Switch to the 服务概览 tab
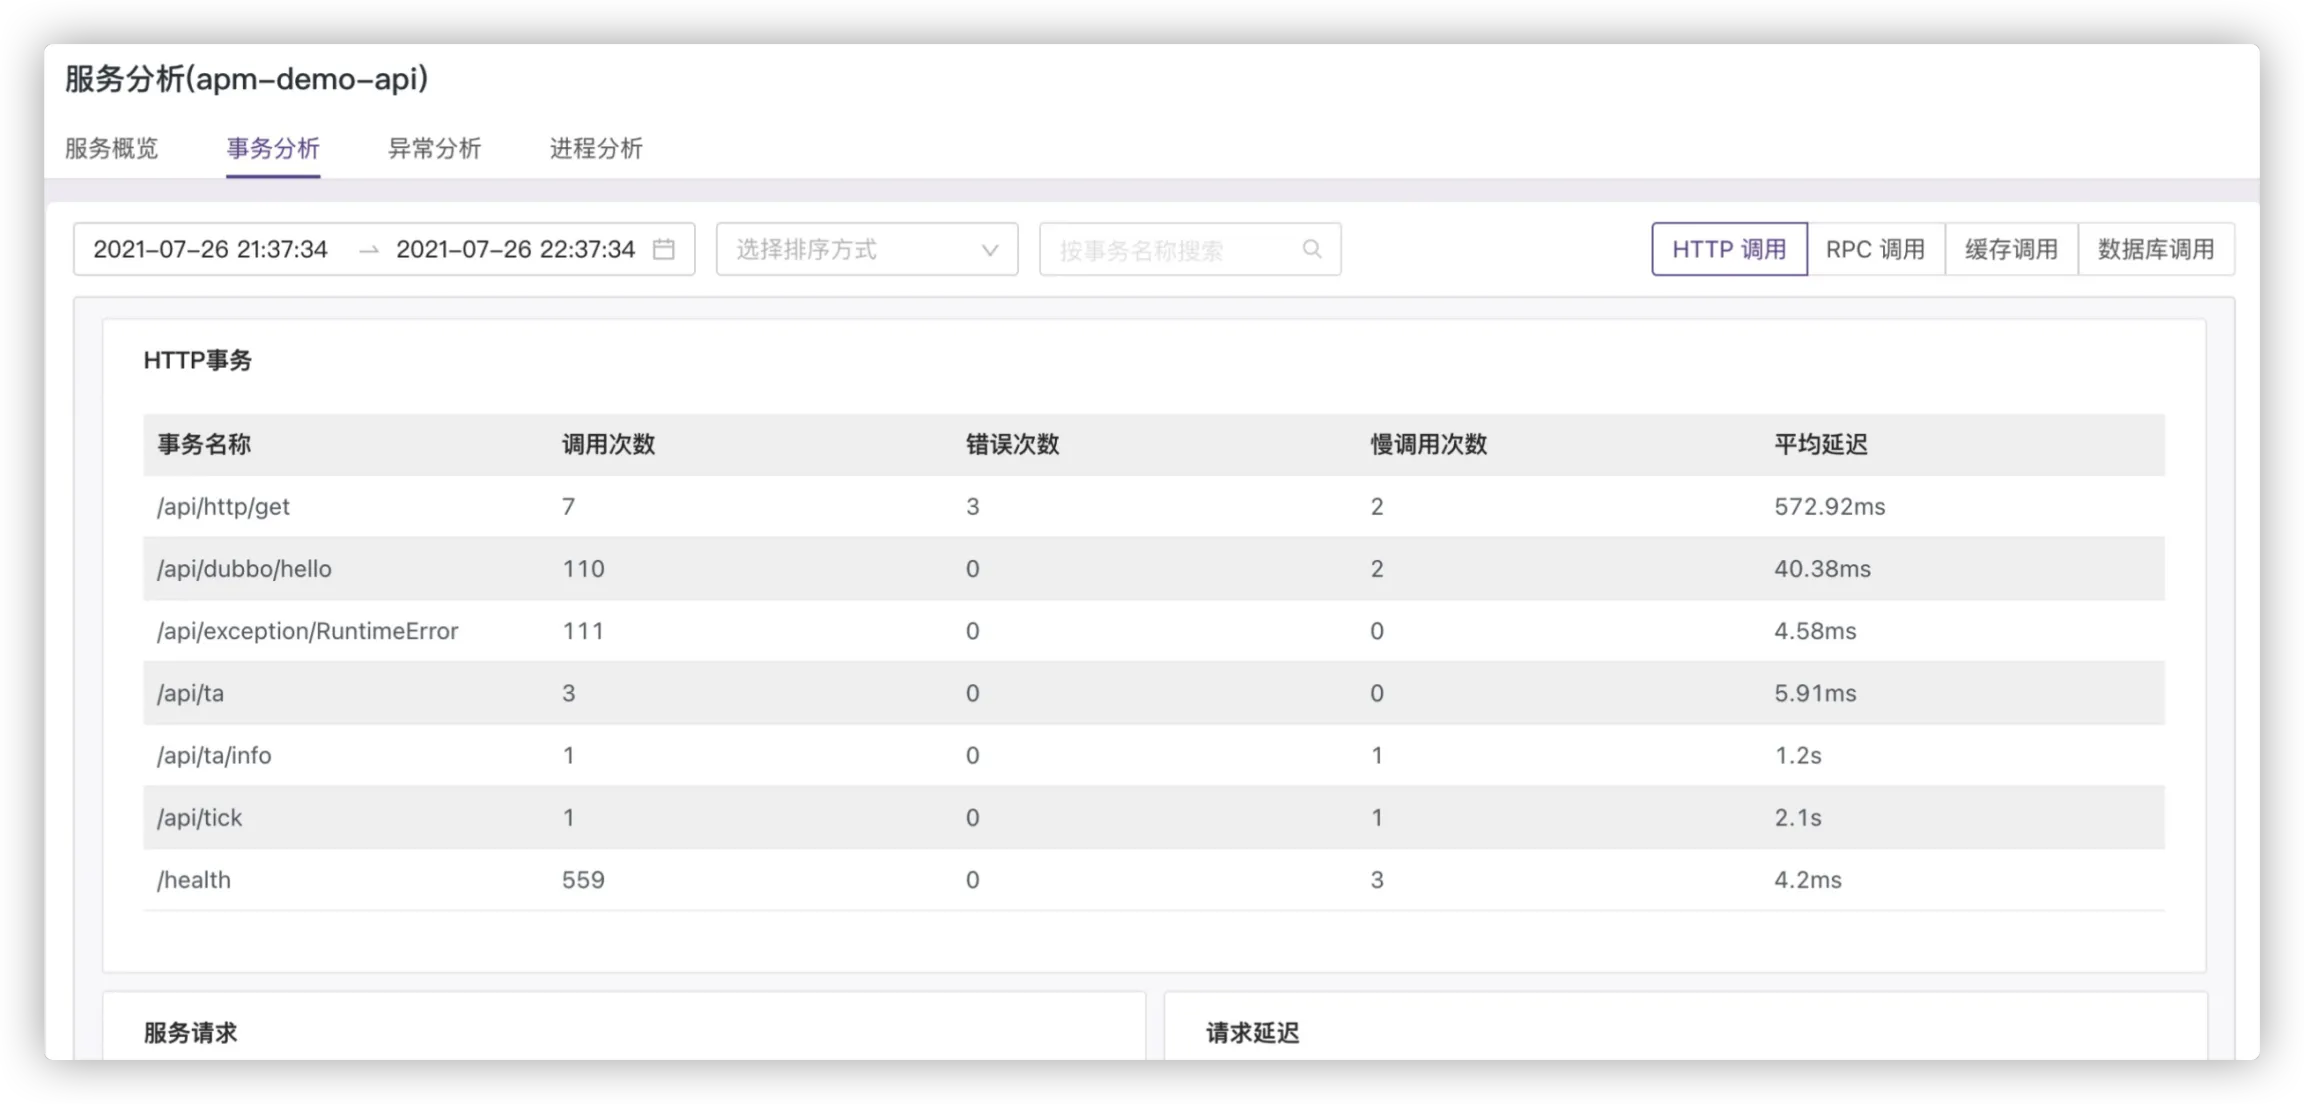Viewport: 2304px width, 1104px height. tap(111, 149)
